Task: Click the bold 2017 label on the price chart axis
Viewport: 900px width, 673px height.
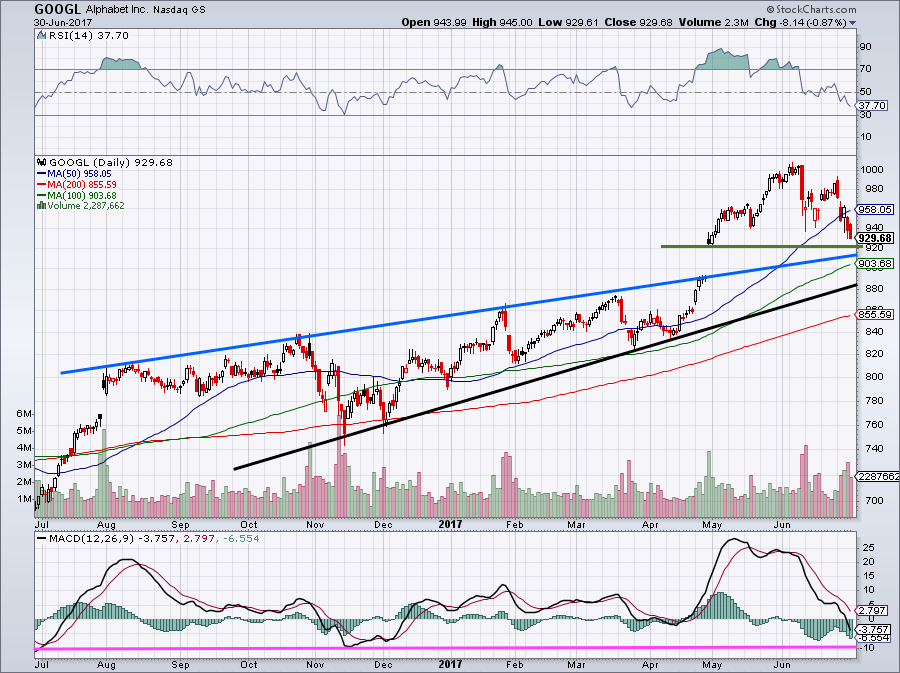Action: 450,524
